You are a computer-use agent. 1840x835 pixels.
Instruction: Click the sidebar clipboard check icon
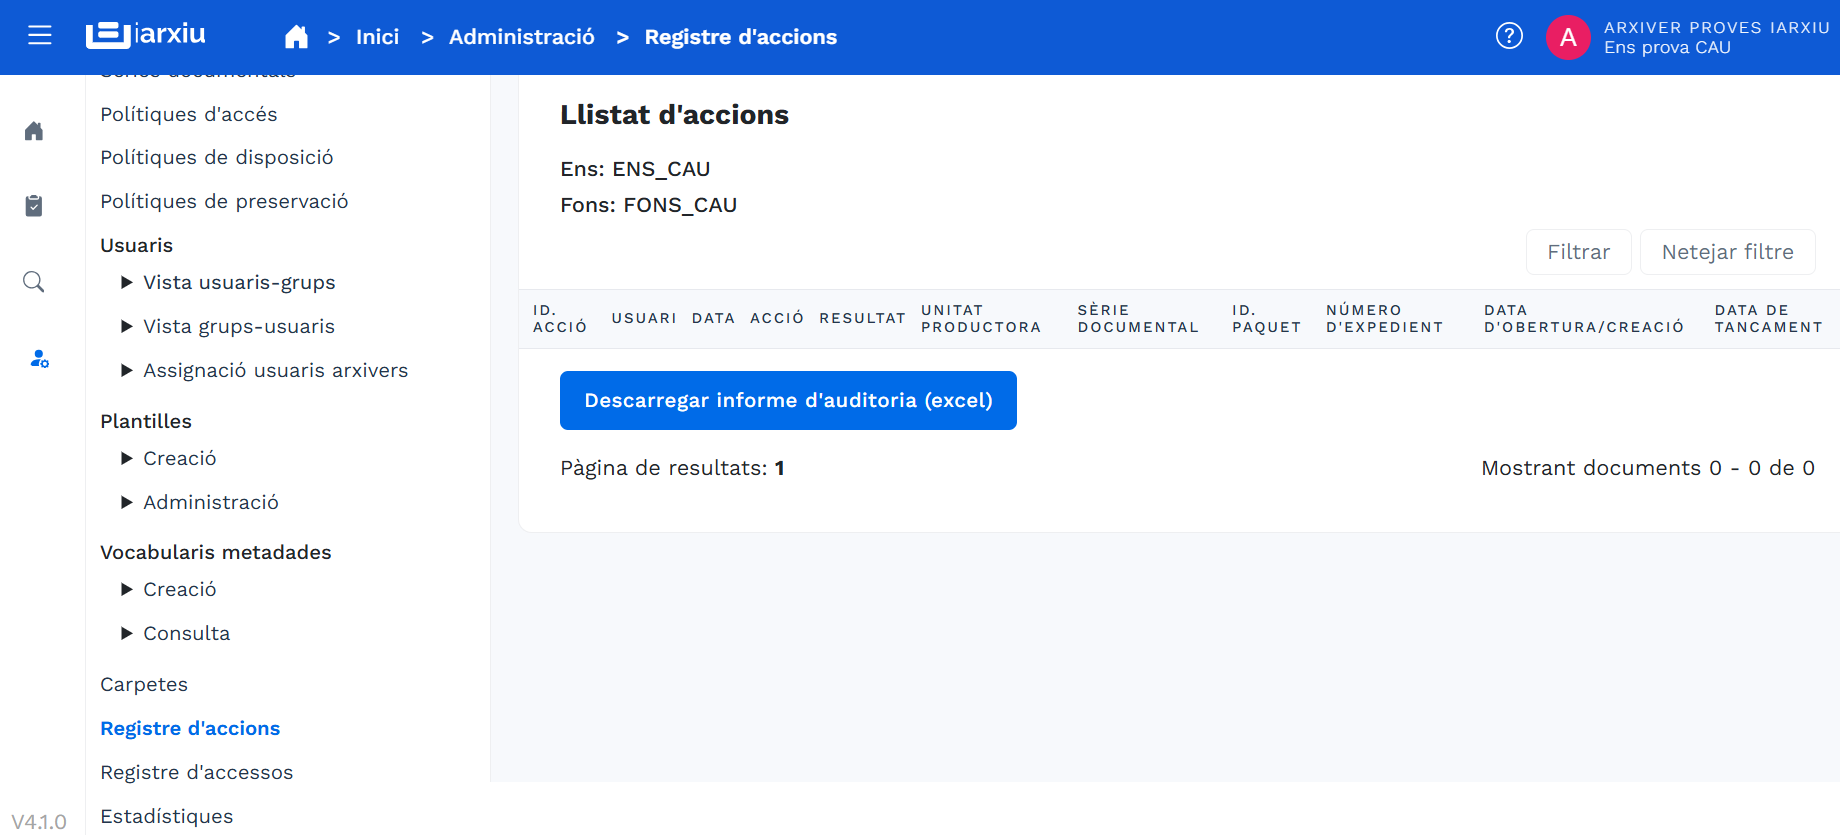tap(34, 206)
